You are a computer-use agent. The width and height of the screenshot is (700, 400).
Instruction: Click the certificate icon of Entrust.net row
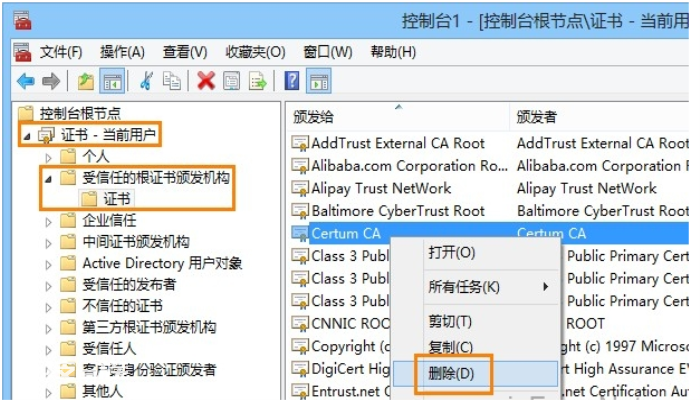pos(300,391)
